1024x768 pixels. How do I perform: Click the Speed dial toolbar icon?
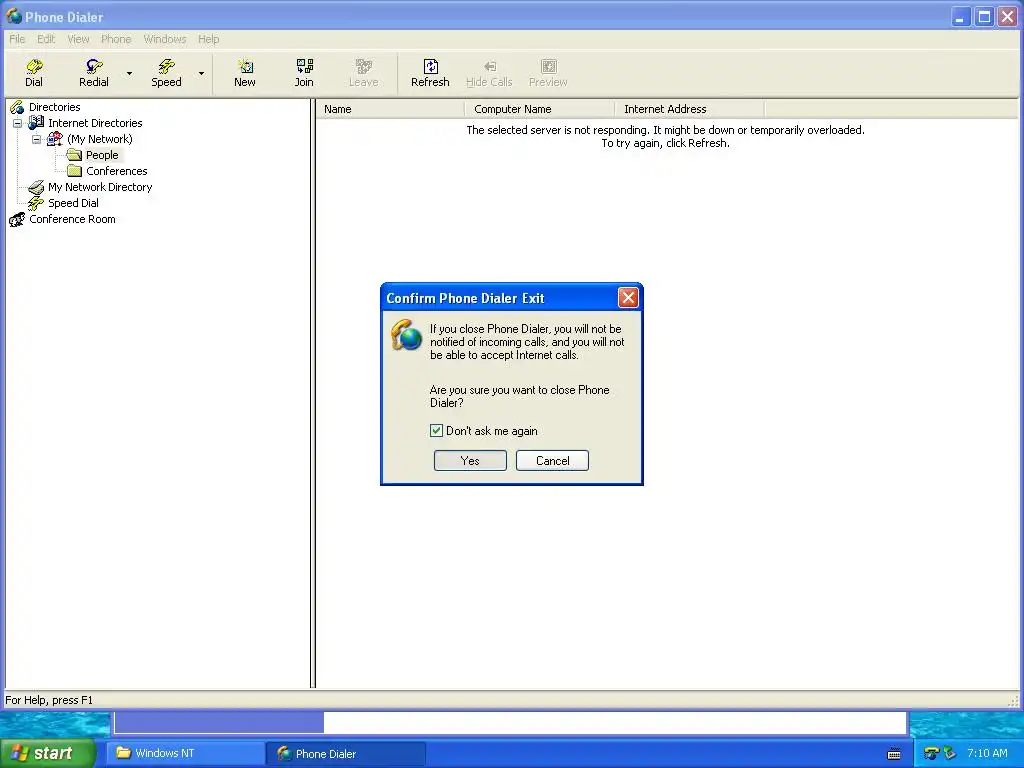click(167, 73)
